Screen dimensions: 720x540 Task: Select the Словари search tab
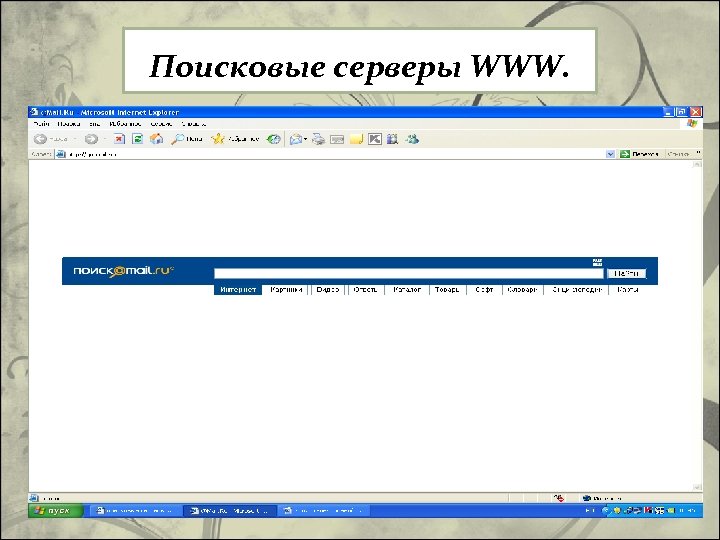(x=523, y=290)
